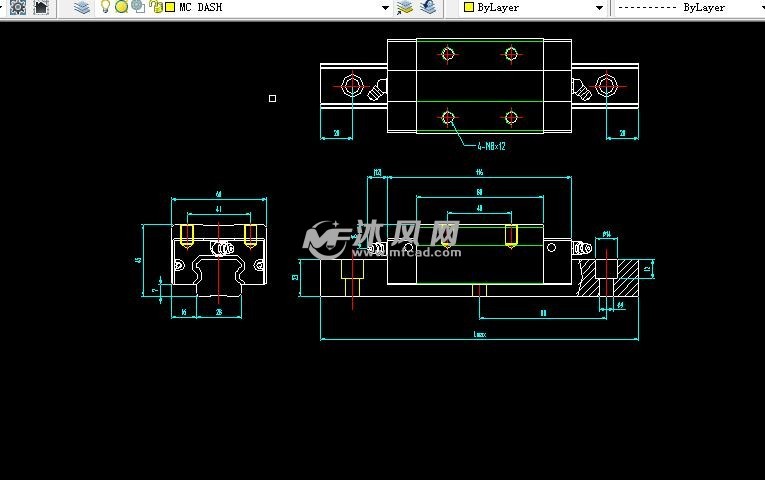This screenshot has width=765, height=480.
Task: Click the house-shaped toolbar icon
Action: point(41,7)
